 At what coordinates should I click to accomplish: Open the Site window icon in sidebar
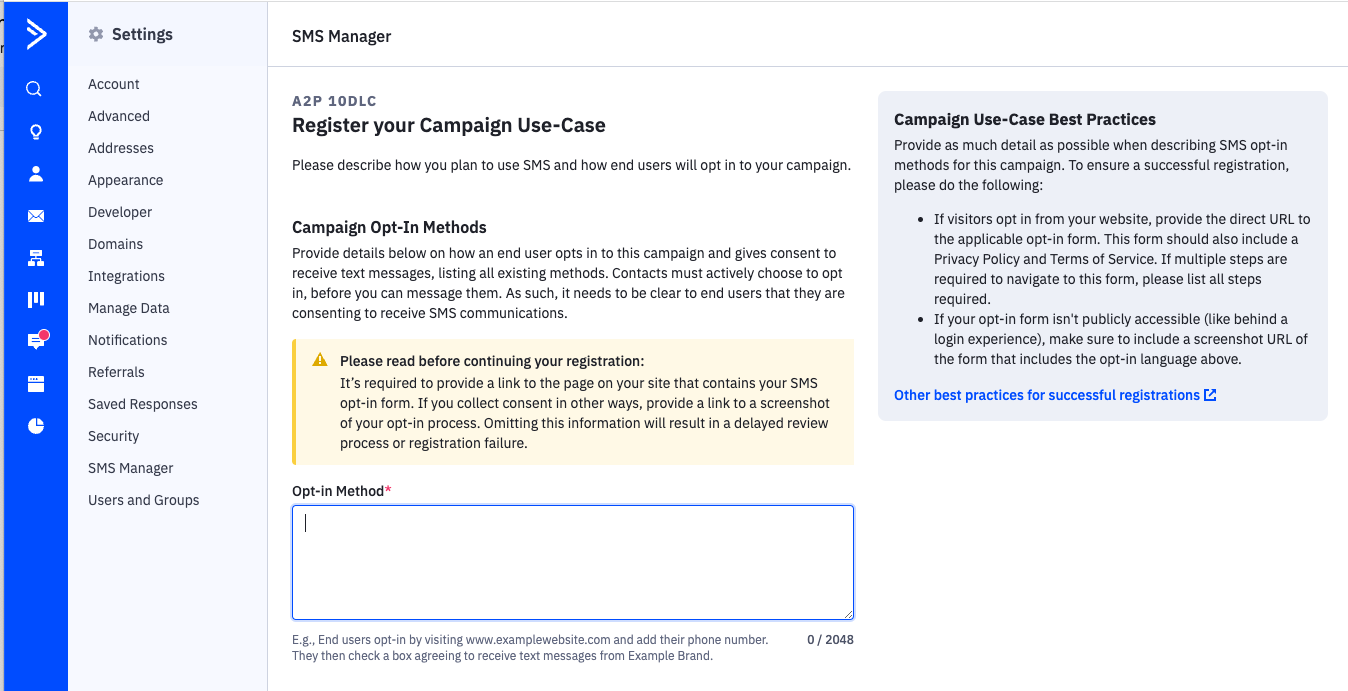[36, 383]
